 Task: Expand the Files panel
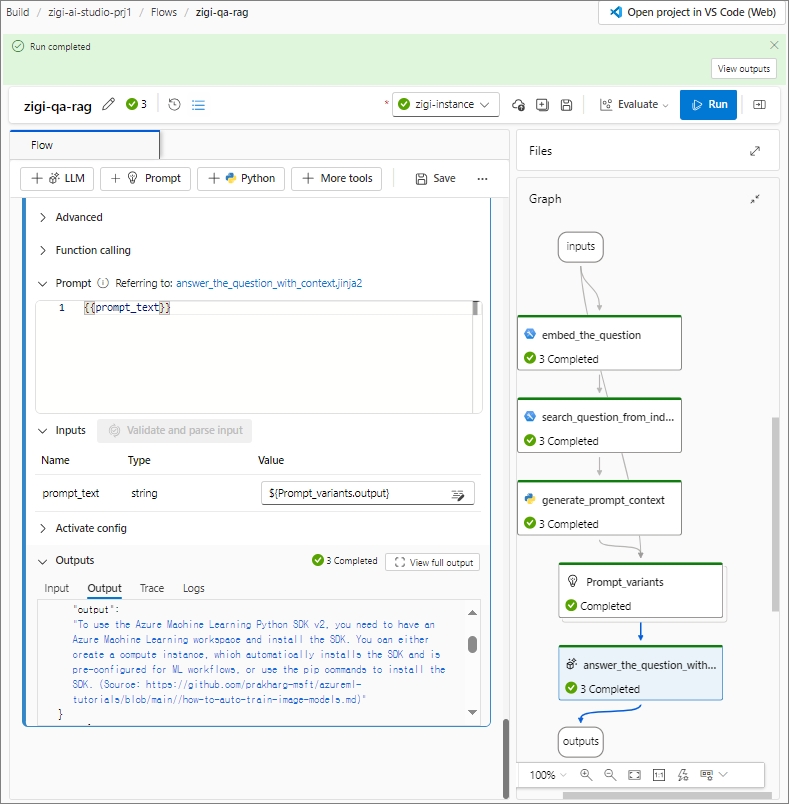tap(755, 151)
